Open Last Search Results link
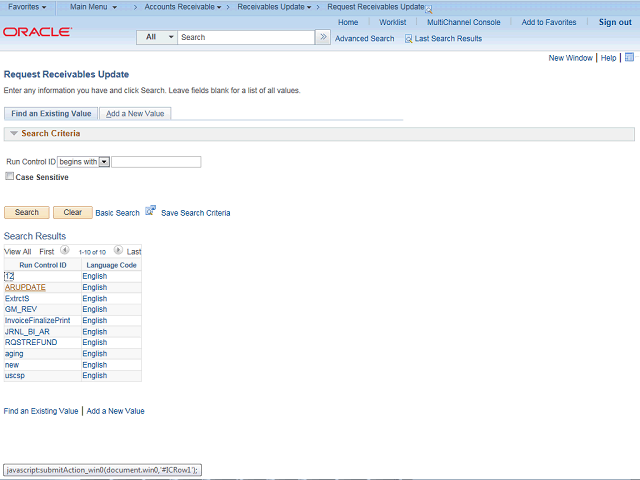 (x=448, y=39)
